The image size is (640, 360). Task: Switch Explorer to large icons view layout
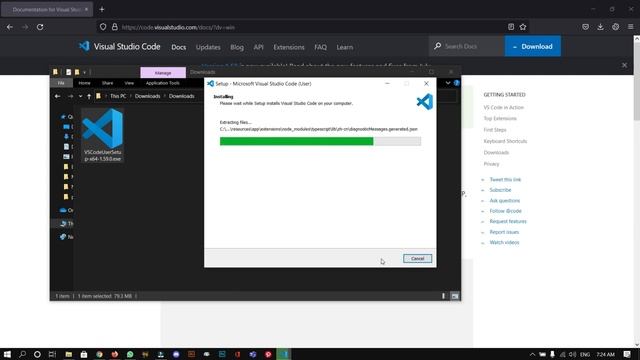click(455, 296)
